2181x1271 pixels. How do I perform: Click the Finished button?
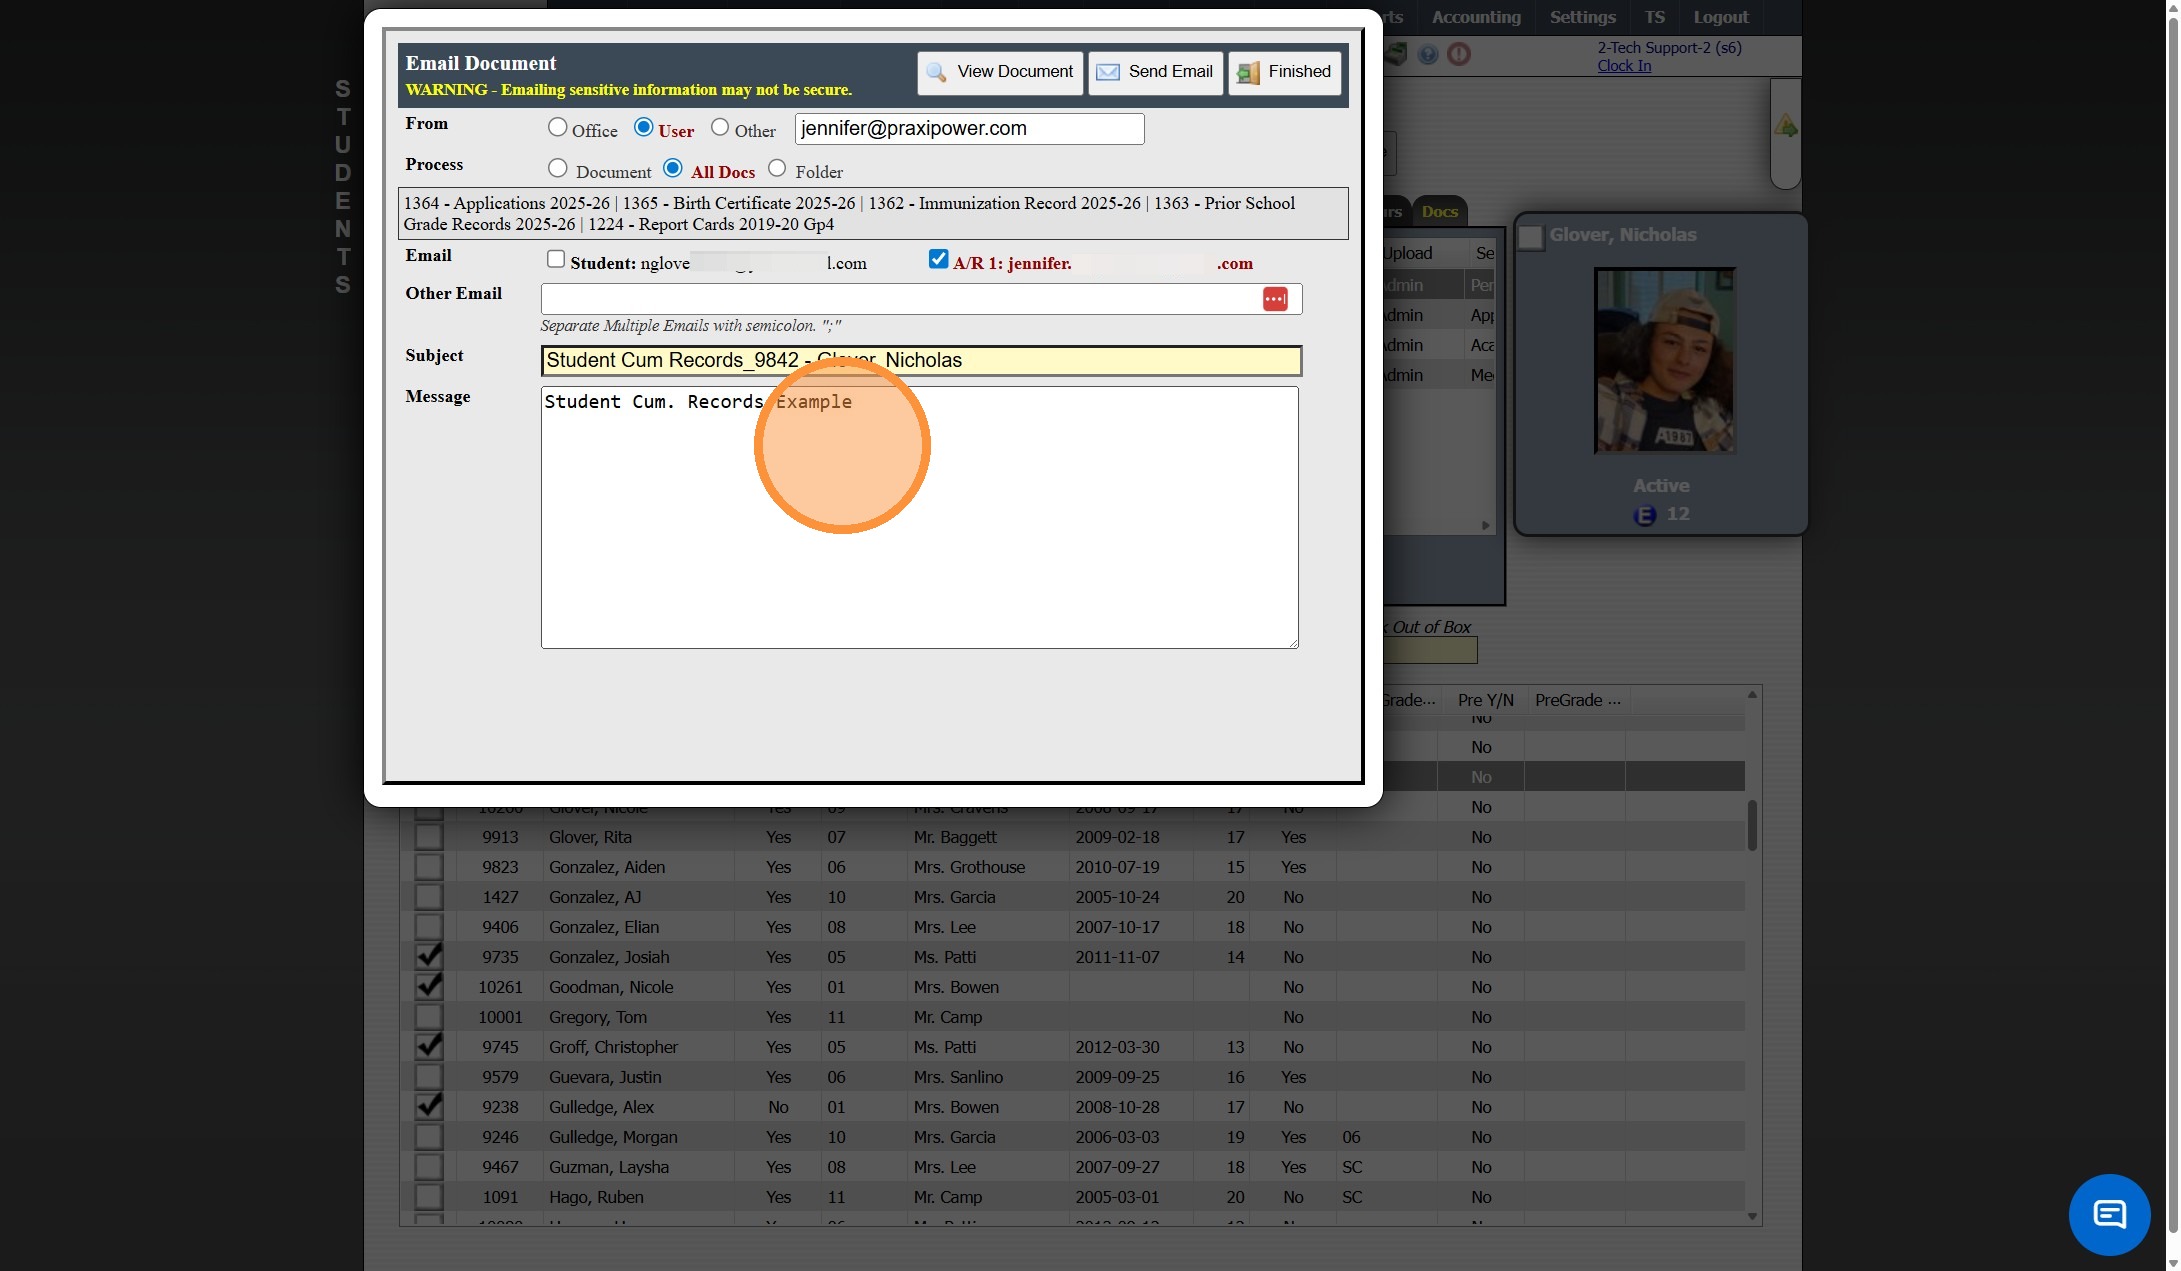(x=1284, y=72)
